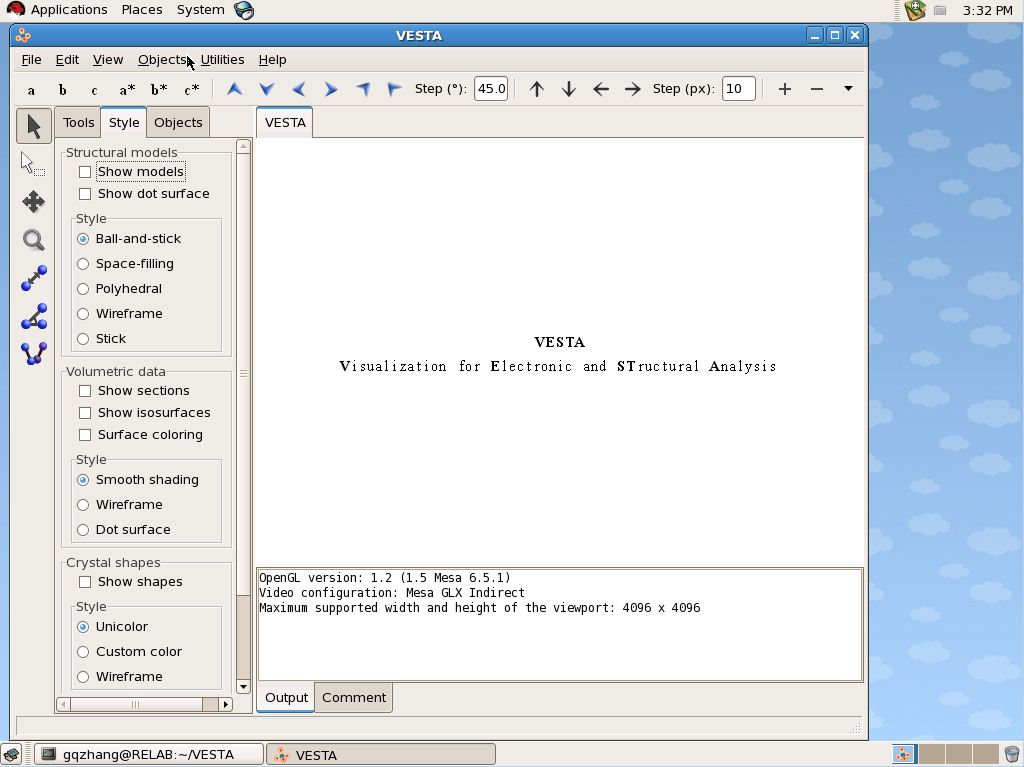1024x767 pixels.
Task: Click the Step px input field
Action: coord(738,89)
